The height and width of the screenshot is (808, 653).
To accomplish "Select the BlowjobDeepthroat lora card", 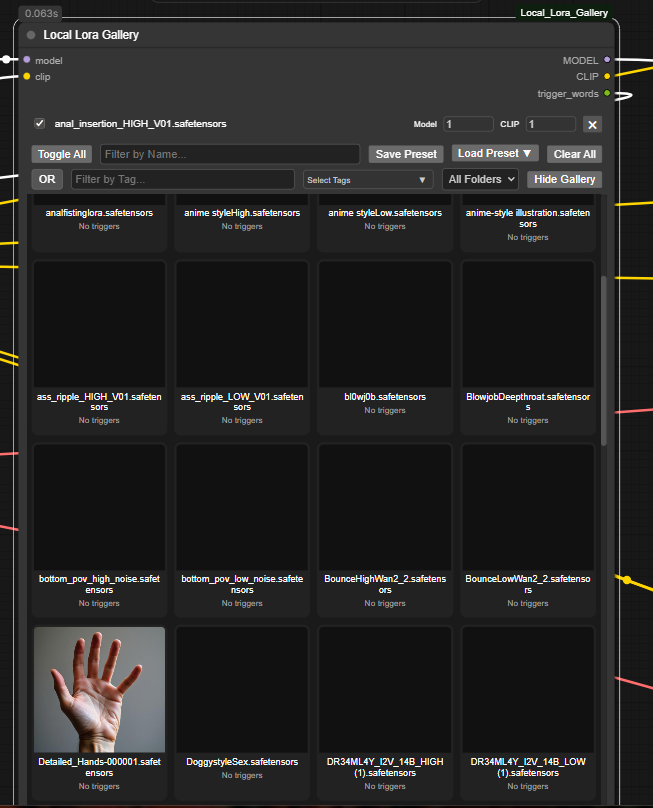I will point(528,347).
